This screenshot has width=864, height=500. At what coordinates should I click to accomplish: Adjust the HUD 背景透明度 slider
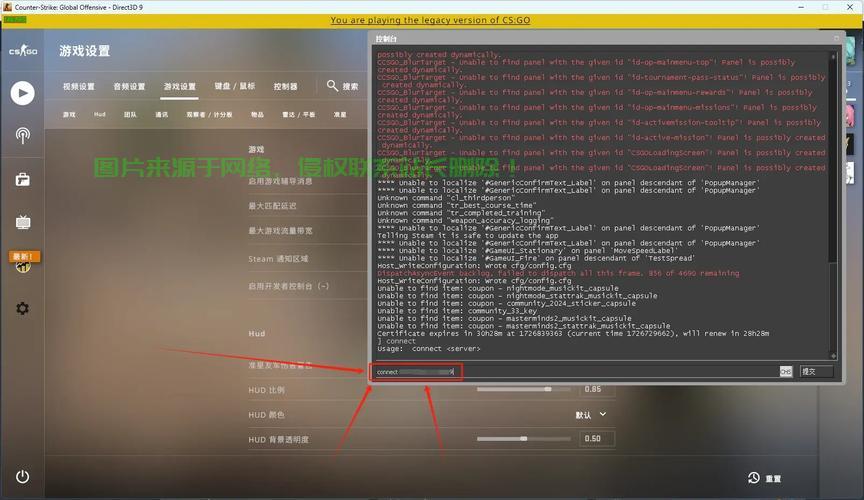pos(524,439)
